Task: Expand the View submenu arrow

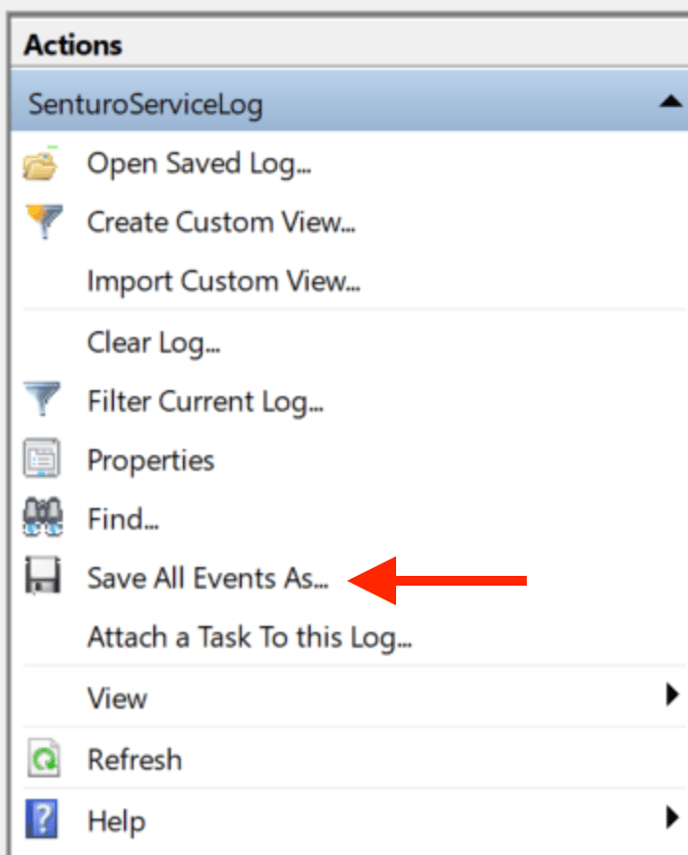Action: pyautogui.click(x=672, y=695)
